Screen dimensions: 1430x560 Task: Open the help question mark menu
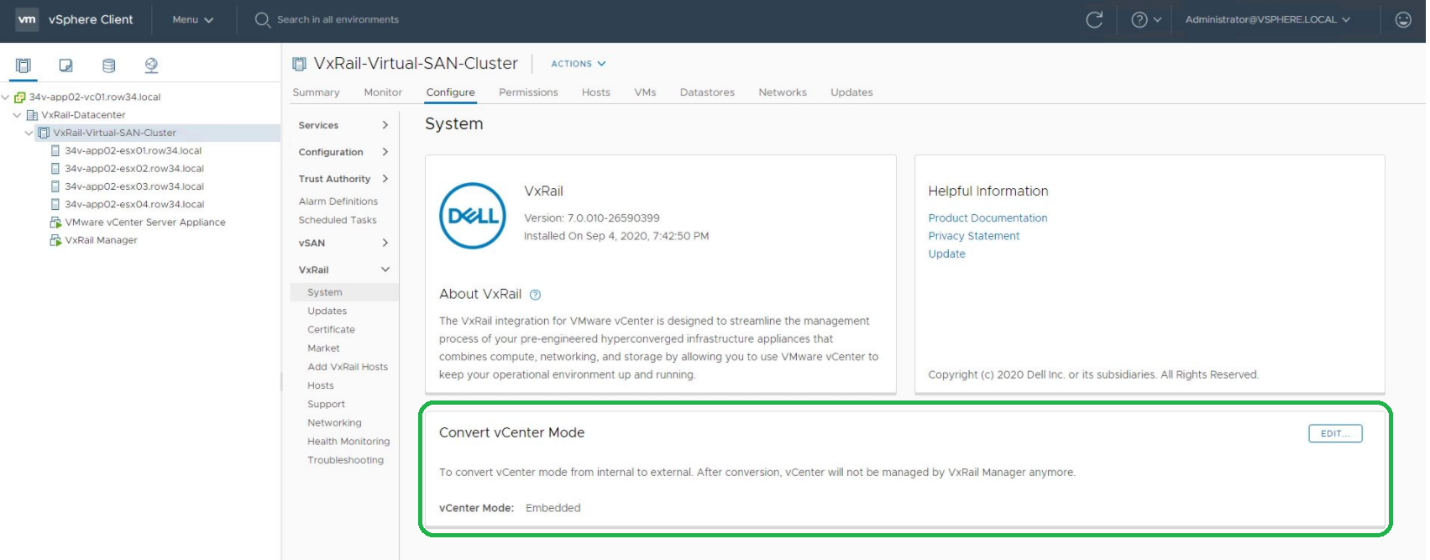(1146, 20)
